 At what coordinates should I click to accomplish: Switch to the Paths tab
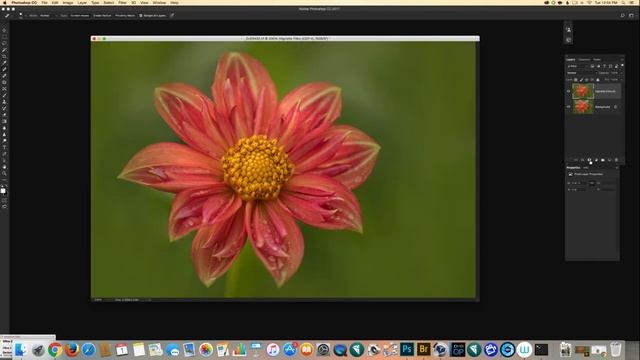point(597,60)
